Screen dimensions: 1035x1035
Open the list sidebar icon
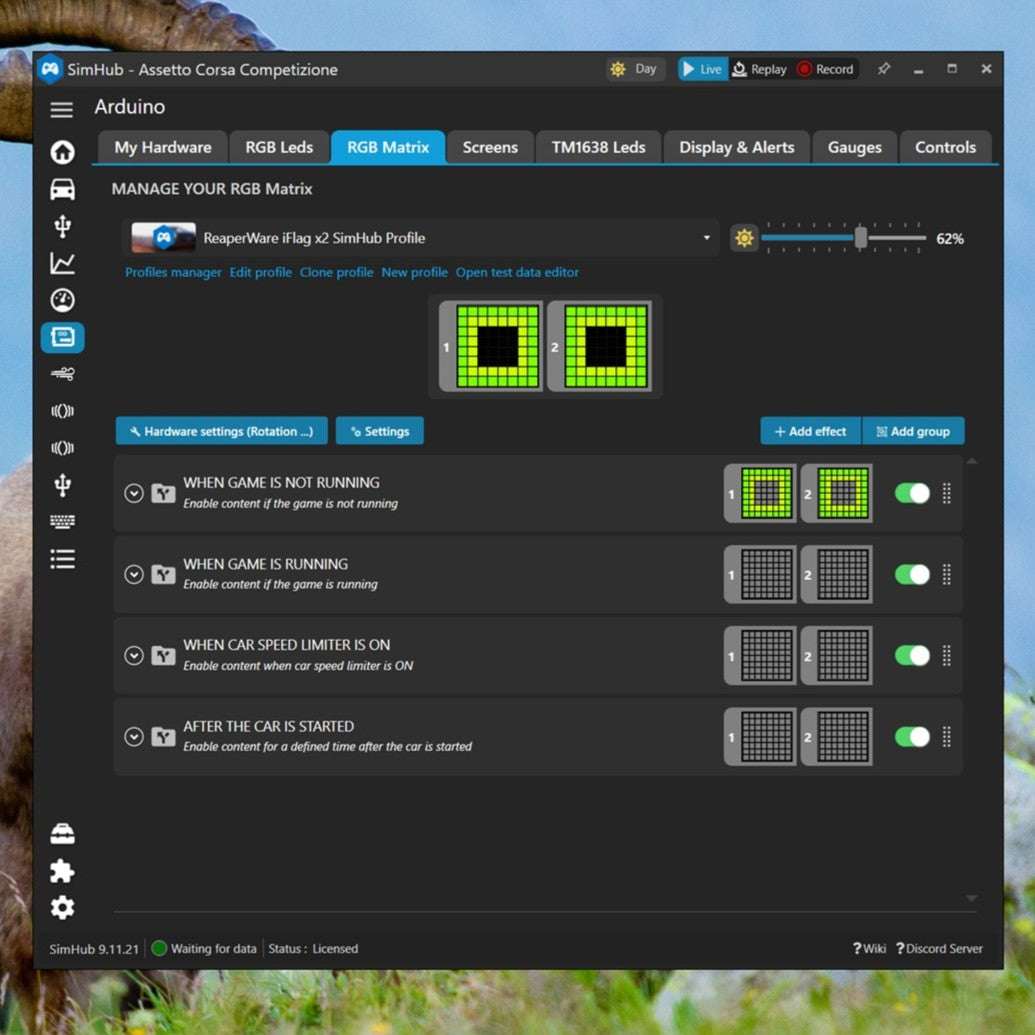pos(63,559)
